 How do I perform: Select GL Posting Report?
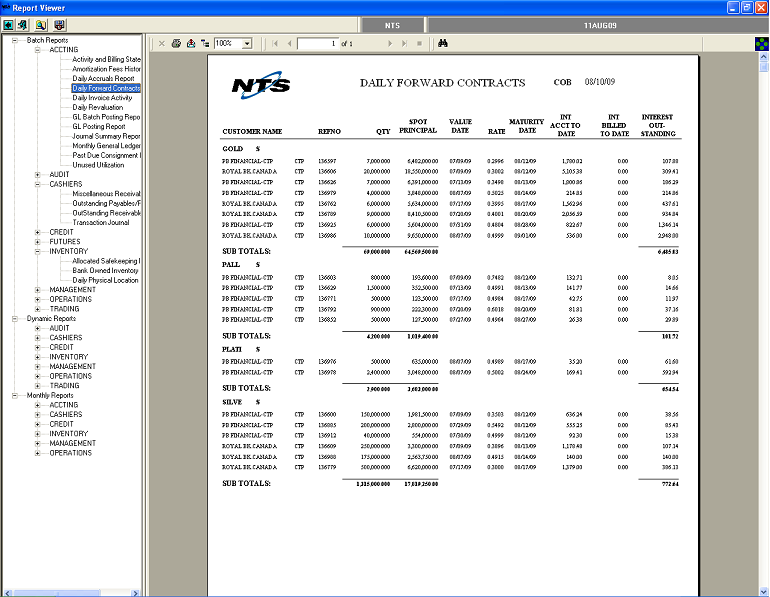click(x=99, y=126)
